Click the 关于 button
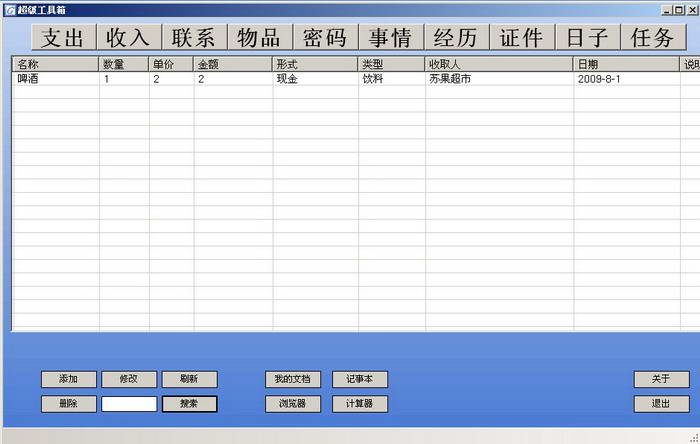700x444 pixels. tap(662, 379)
